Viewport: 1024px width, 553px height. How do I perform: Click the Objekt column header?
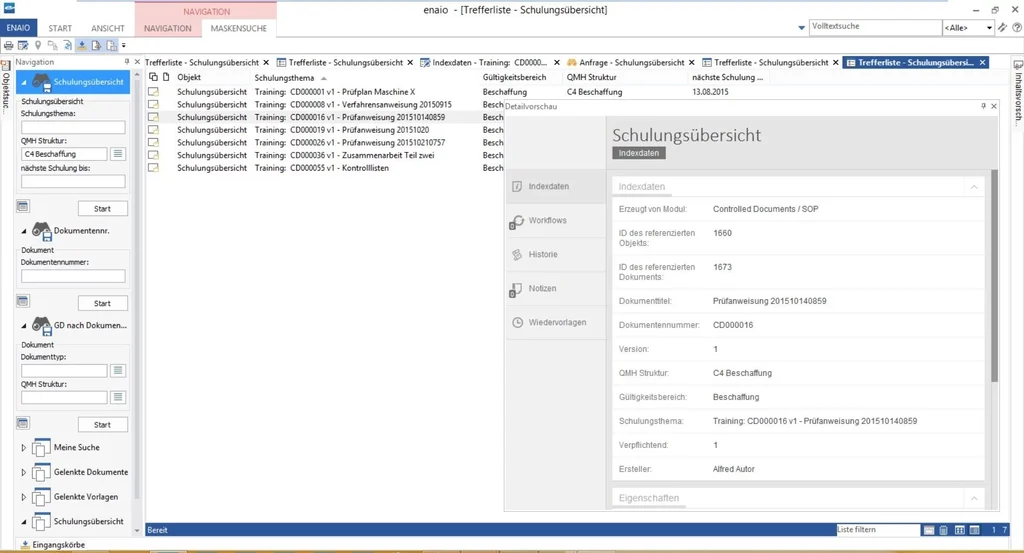(189, 78)
